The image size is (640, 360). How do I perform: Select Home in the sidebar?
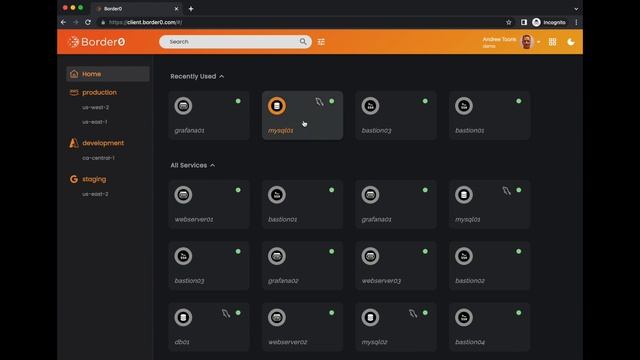point(108,74)
